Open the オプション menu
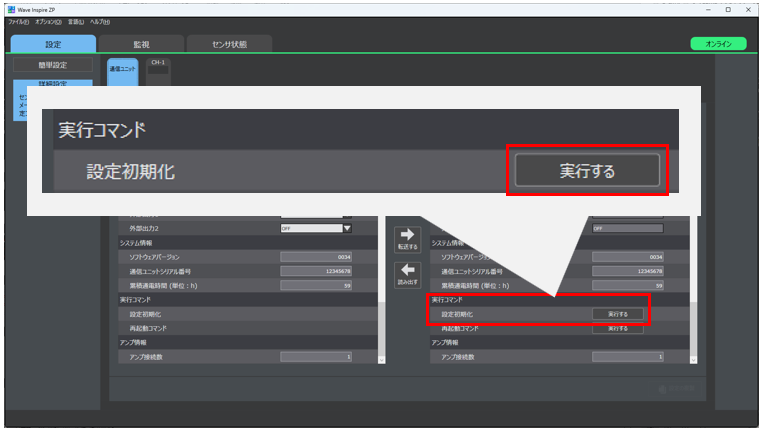 coord(48,22)
